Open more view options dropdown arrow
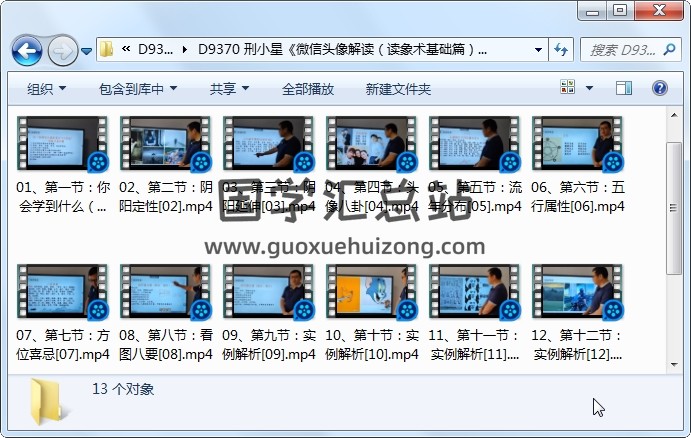 (589, 88)
